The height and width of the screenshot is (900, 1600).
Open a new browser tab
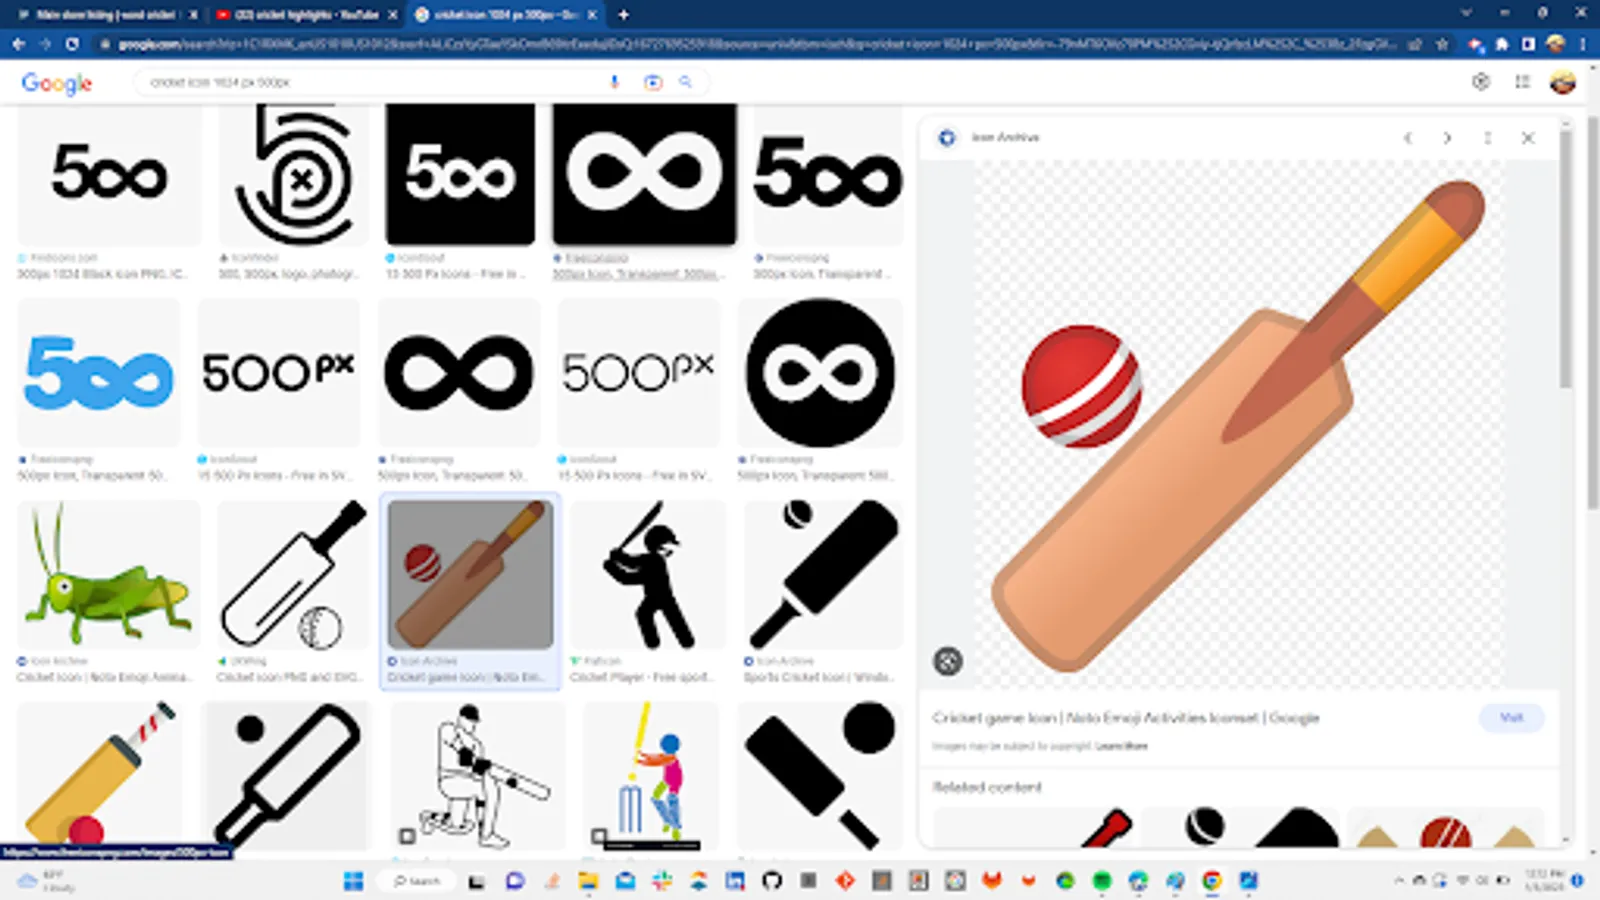623,15
